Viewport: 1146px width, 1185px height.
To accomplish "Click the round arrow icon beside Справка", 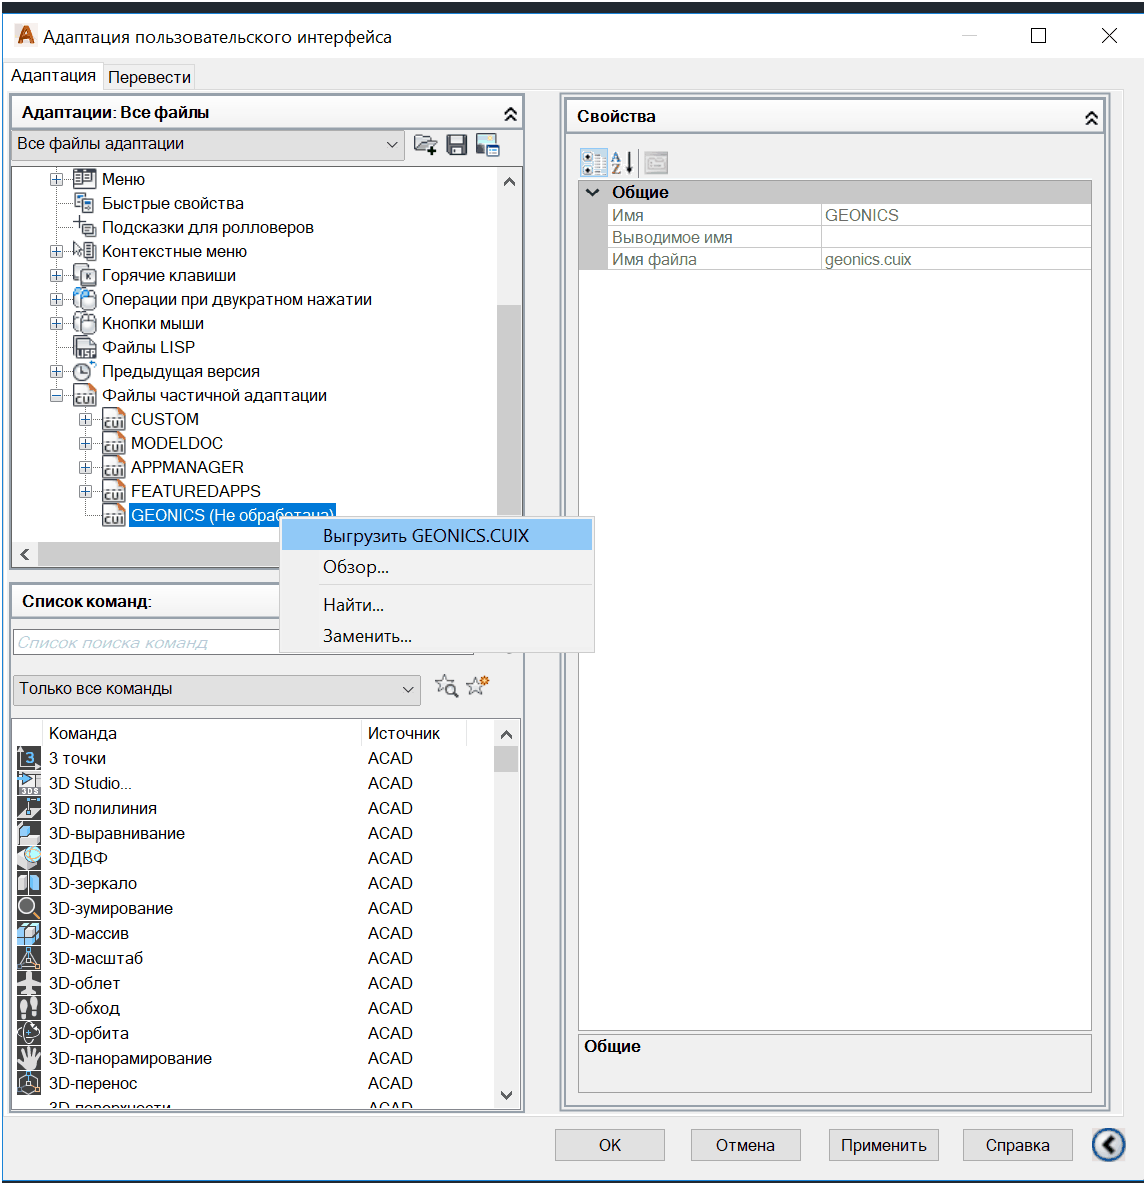I will (x=1108, y=1145).
